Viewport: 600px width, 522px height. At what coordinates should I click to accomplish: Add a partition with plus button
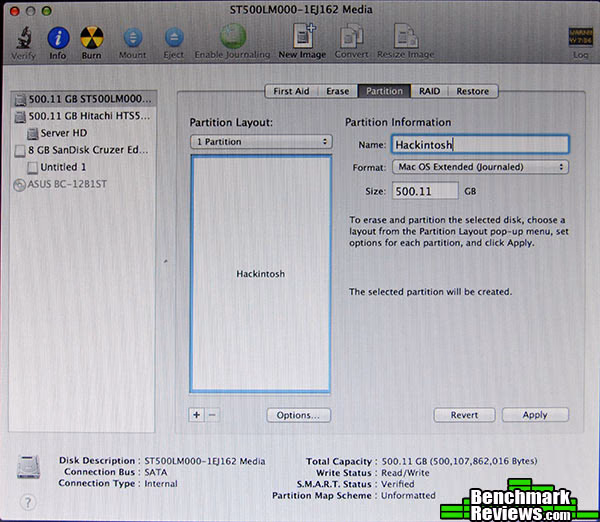click(197, 415)
